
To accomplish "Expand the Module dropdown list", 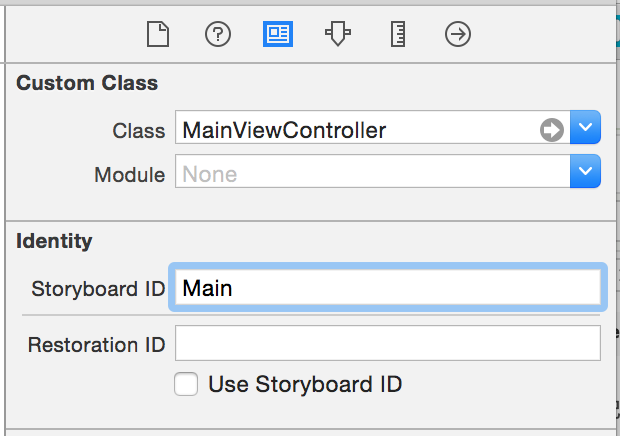I will click(586, 171).
